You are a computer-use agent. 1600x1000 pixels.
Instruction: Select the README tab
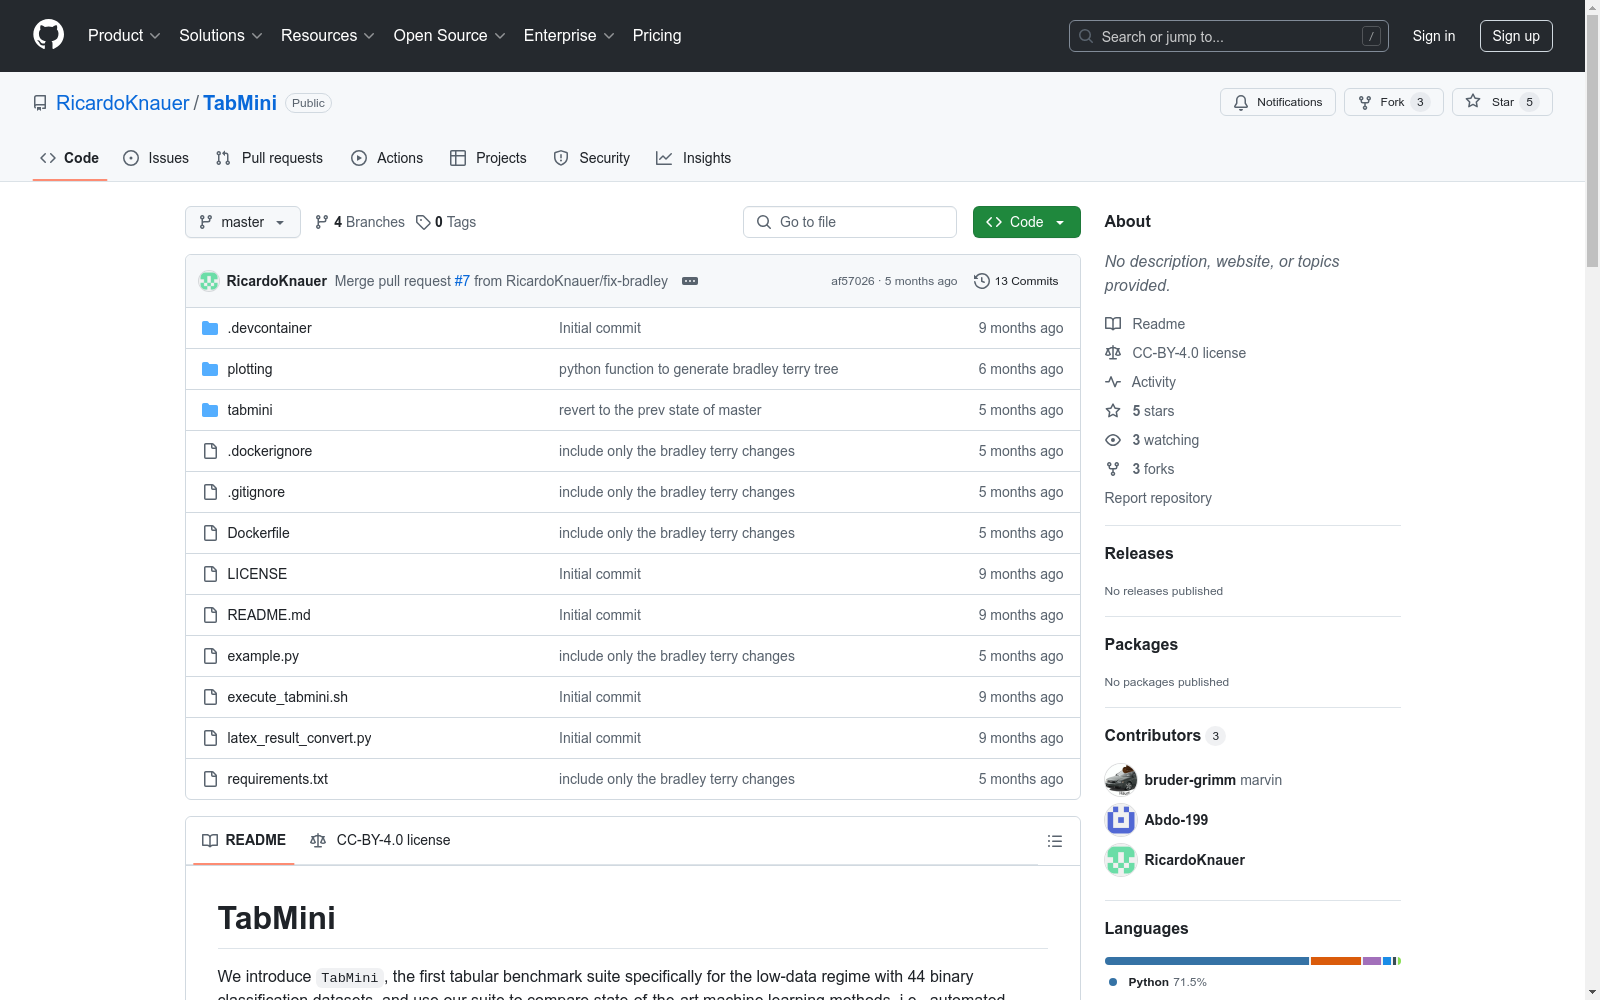244,840
